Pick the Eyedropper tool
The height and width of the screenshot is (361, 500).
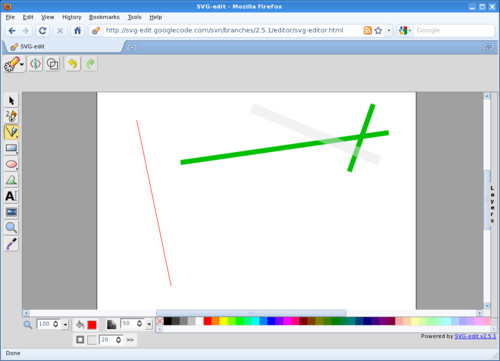[x=11, y=244]
